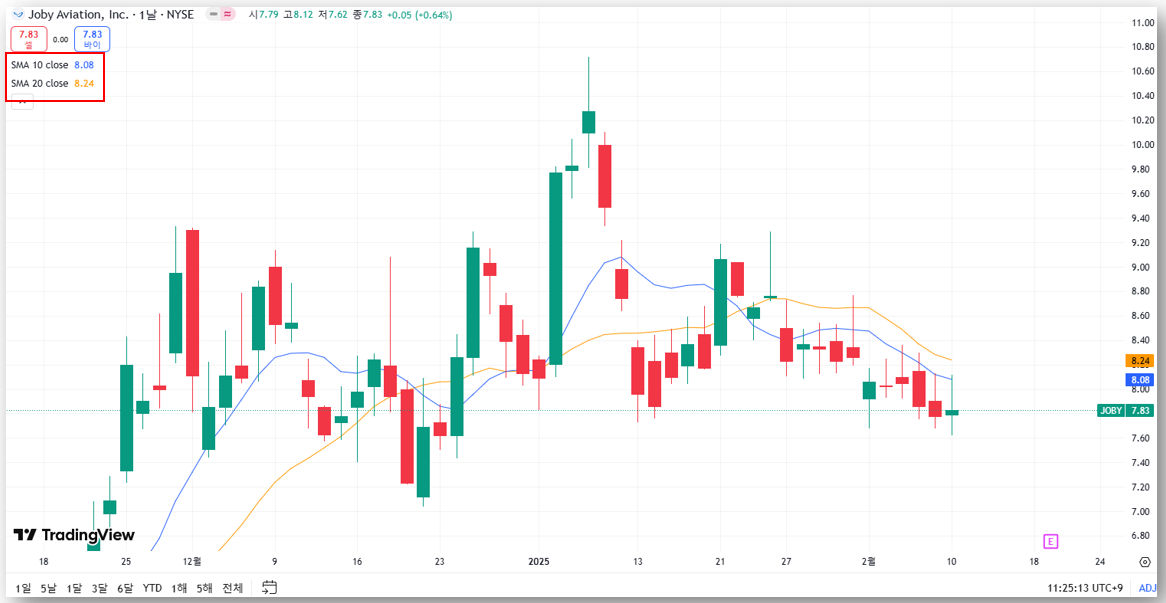The height and width of the screenshot is (603, 1166).
Task: Click the TradingView logo
Action: pos(74,535)
